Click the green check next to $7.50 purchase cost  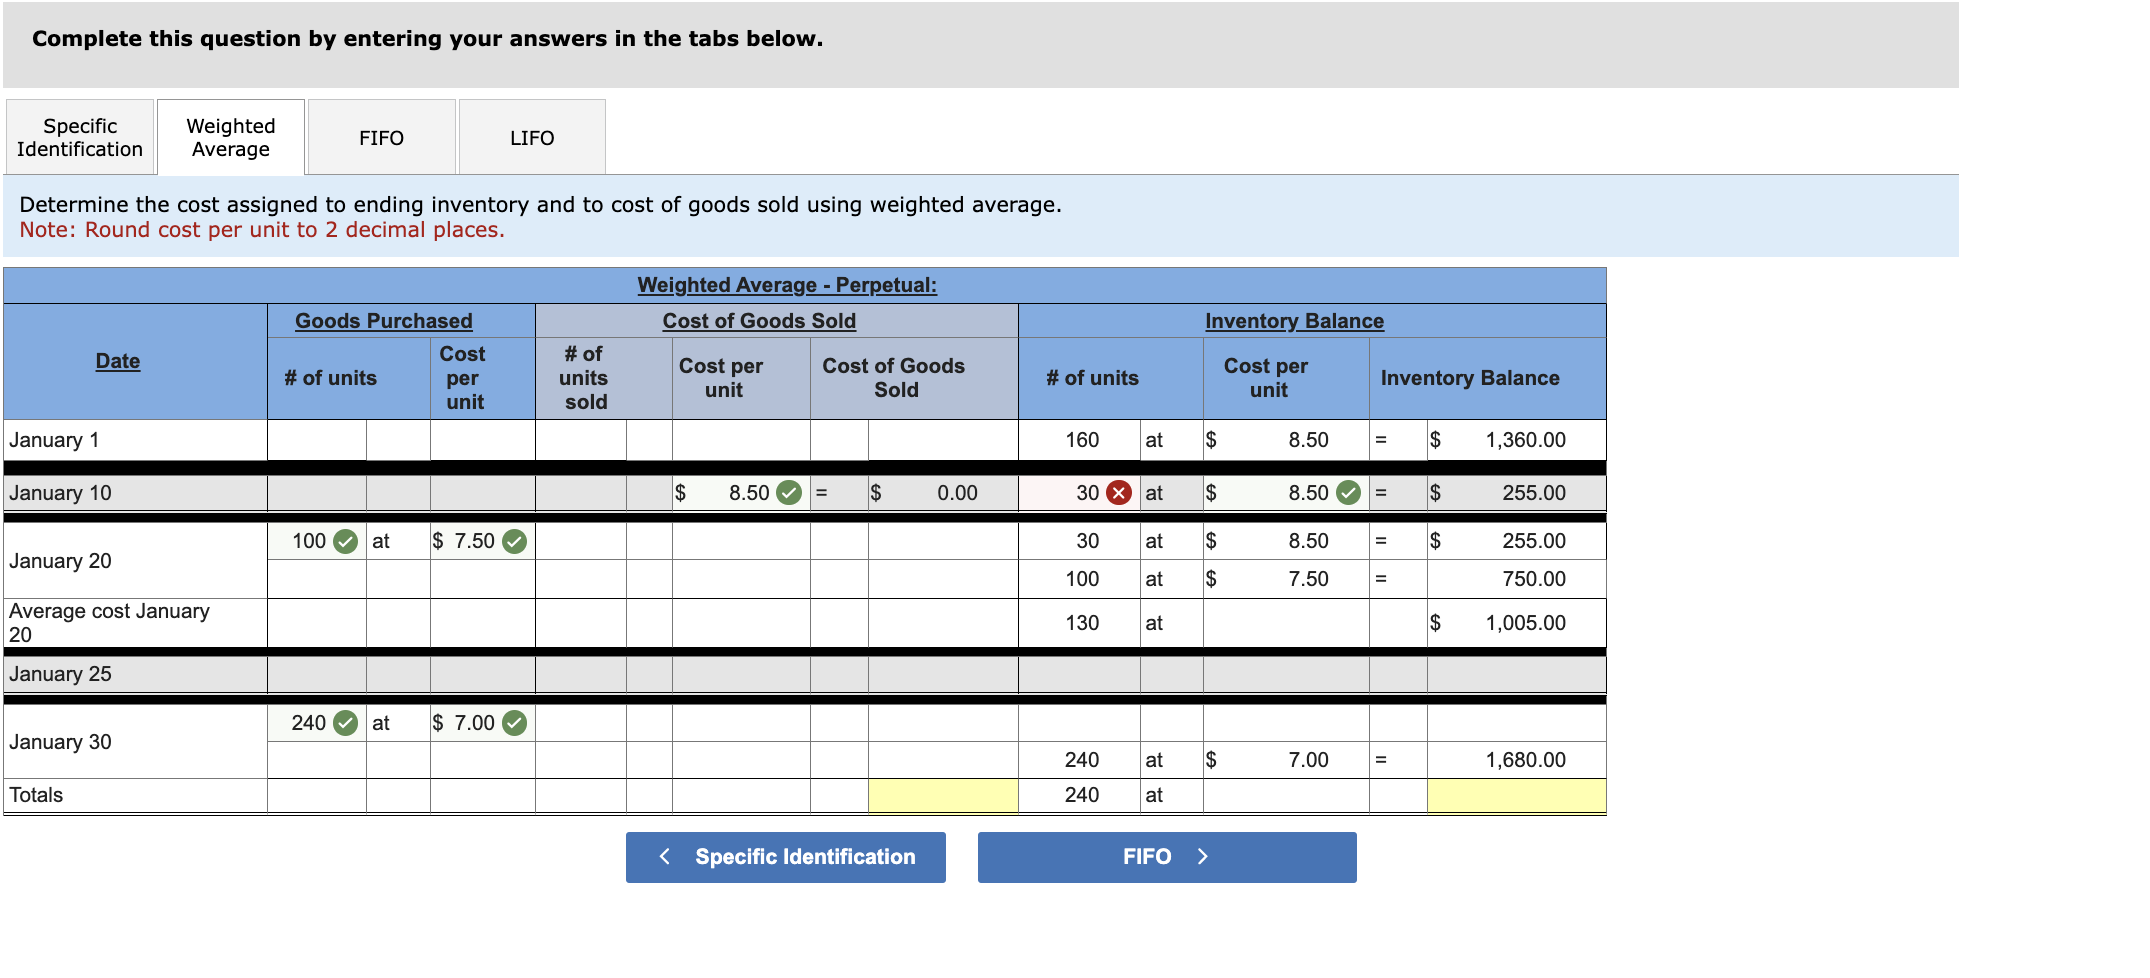point(515,542)
